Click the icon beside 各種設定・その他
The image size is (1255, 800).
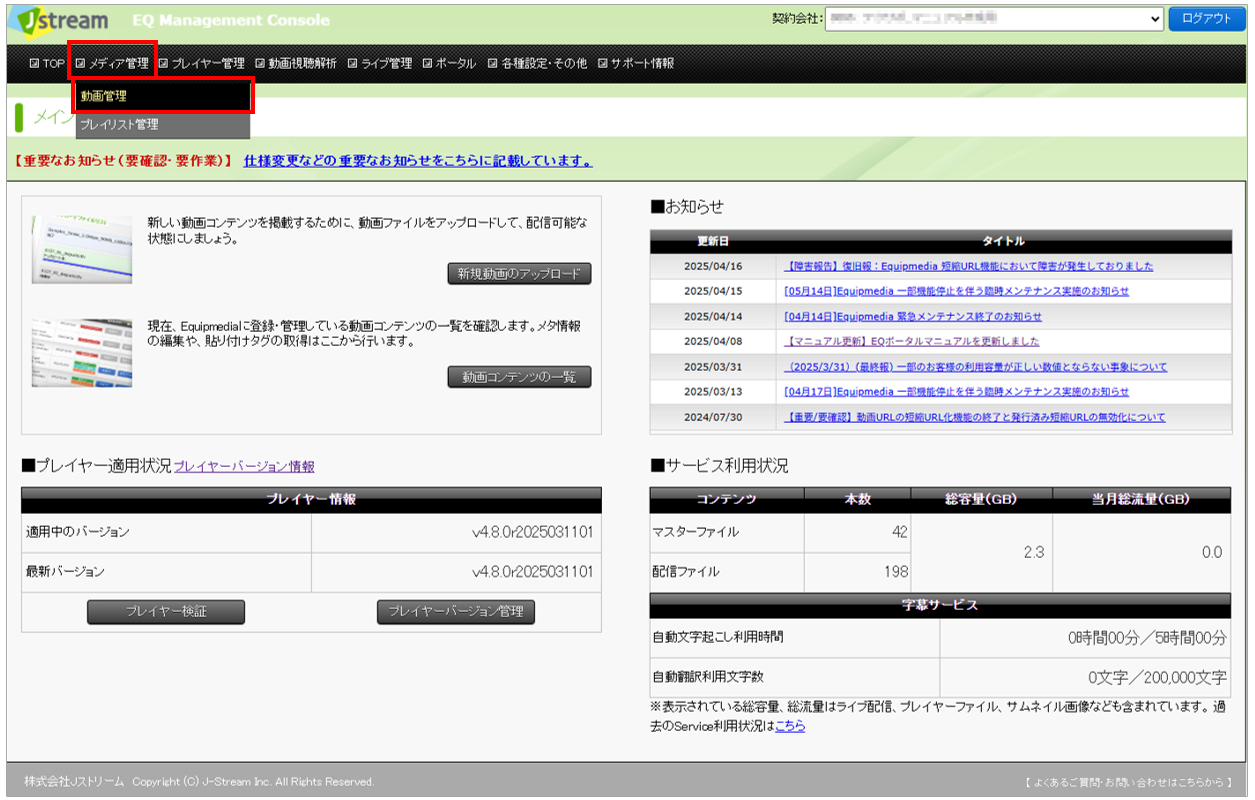click(x=493, y=63)
